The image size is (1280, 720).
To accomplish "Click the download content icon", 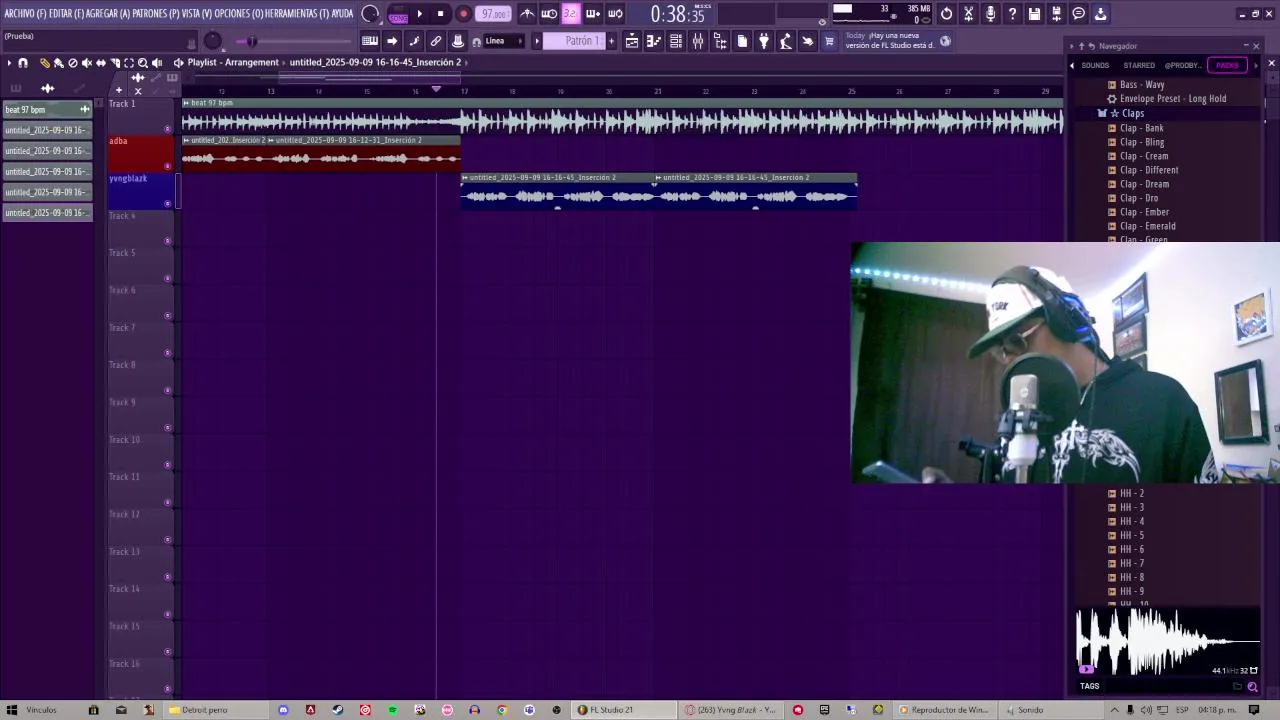I will pos(1101,14).
